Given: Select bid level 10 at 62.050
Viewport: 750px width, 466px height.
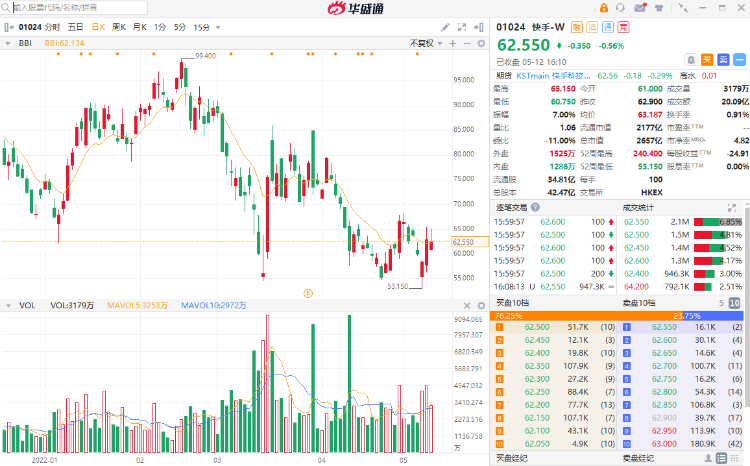Looking at the screenshot, I should [555, 444].
